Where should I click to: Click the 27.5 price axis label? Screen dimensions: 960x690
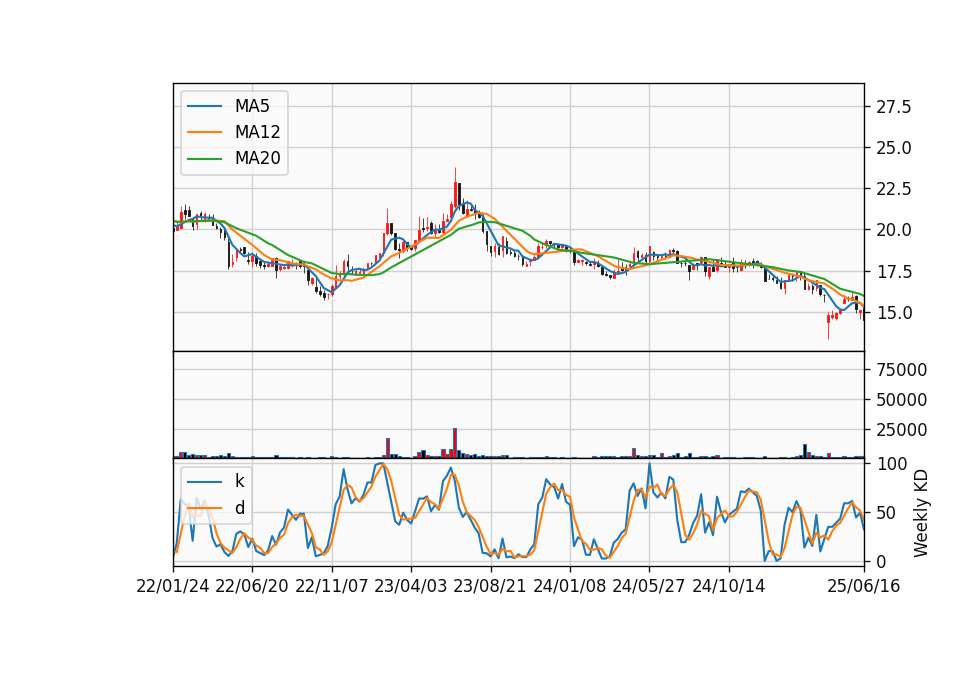[x=893, y=107]
